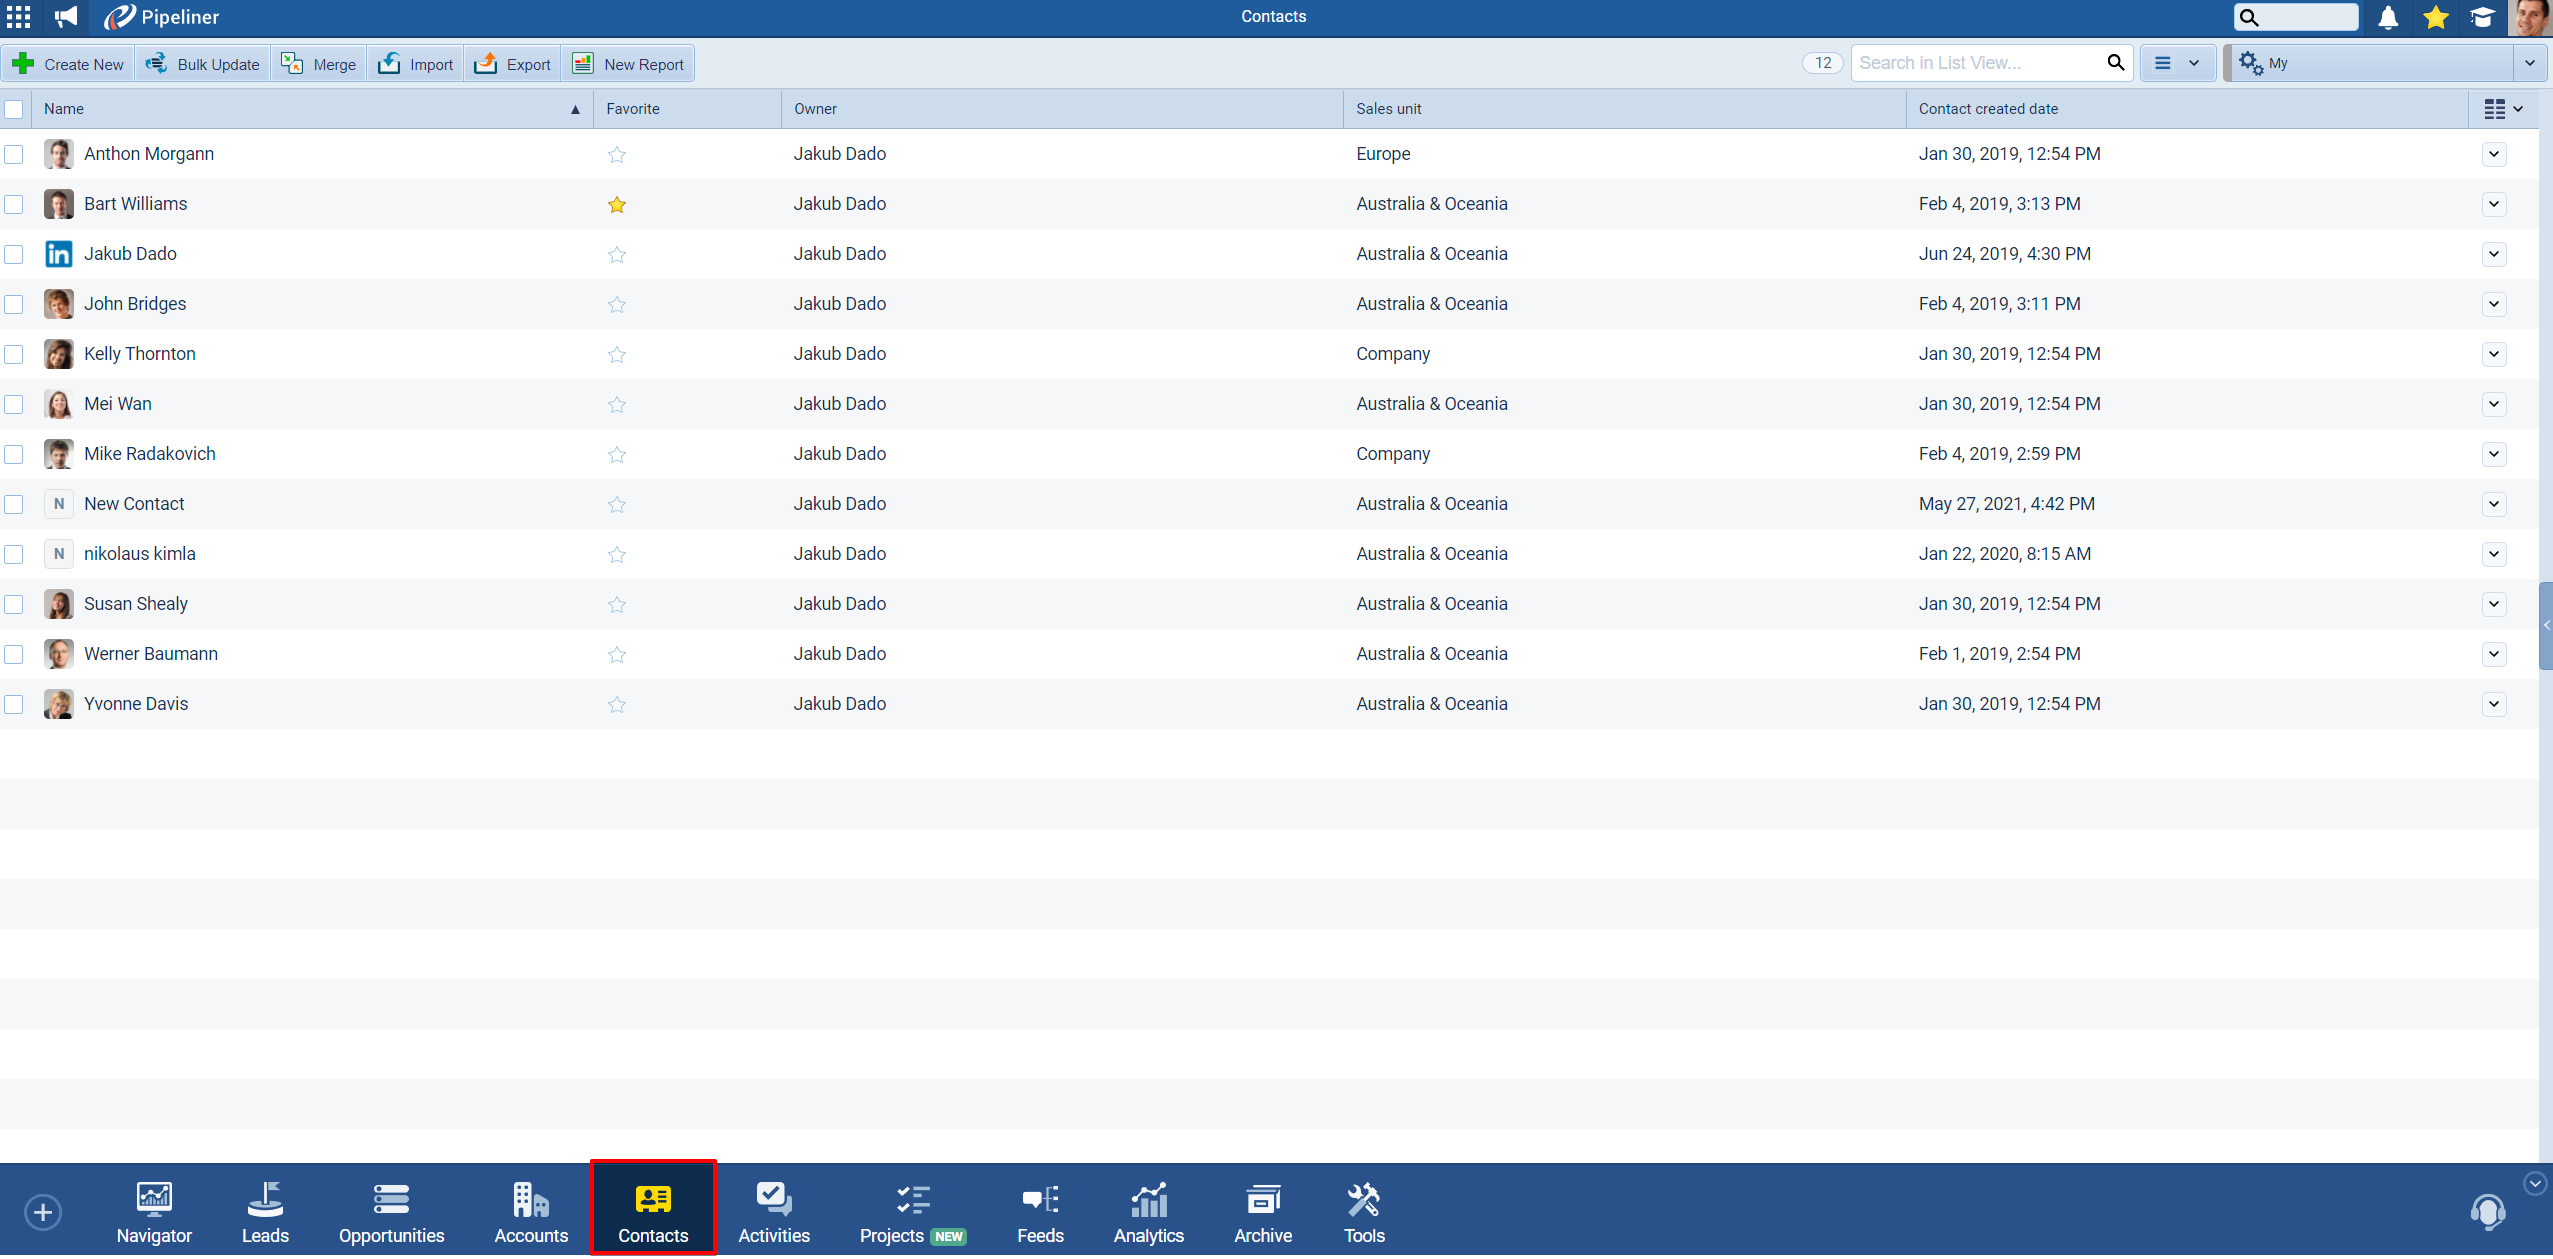Image resolution: width=2553 pixels, height=1259 pixels.
Task: Remove Bart Williams from favorites star
Action: [x=617, y=204]
